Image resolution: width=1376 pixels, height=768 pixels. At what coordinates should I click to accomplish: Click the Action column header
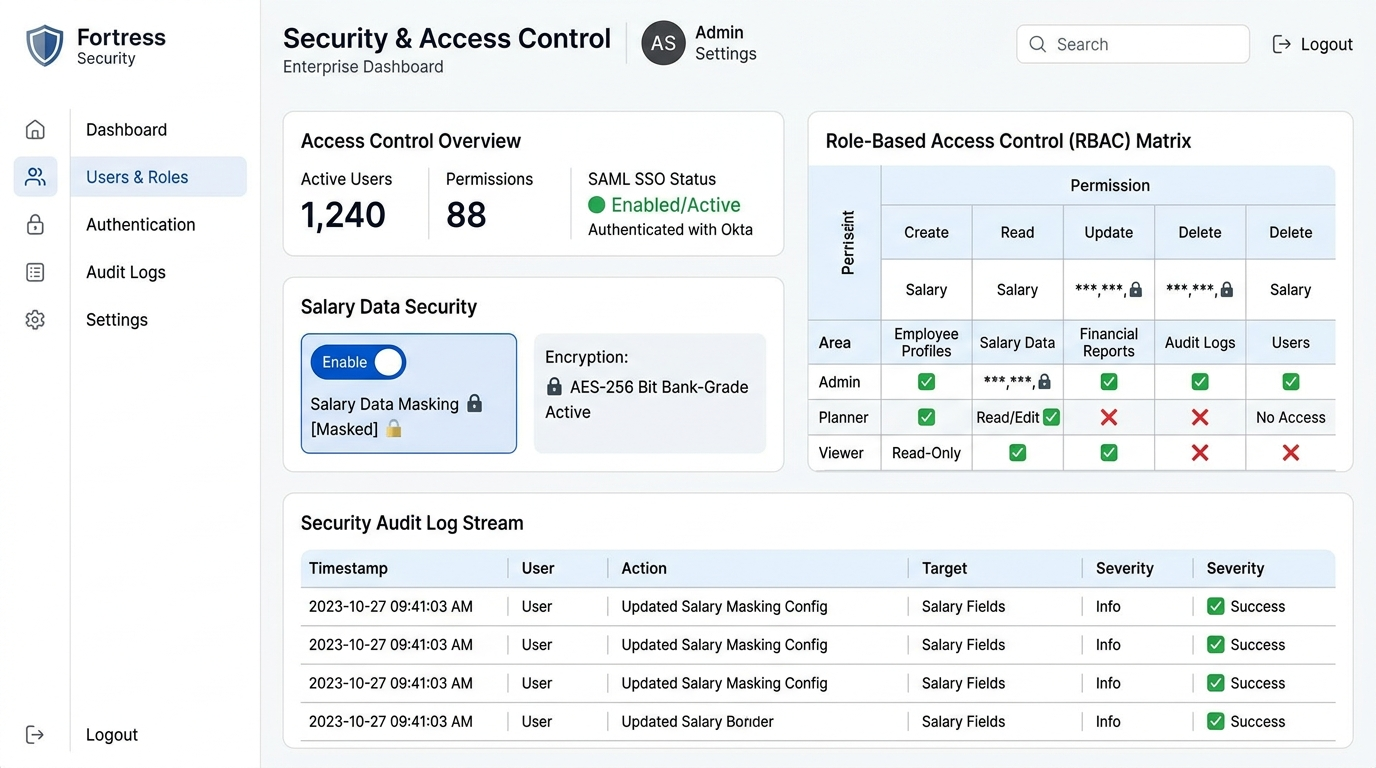644,568
